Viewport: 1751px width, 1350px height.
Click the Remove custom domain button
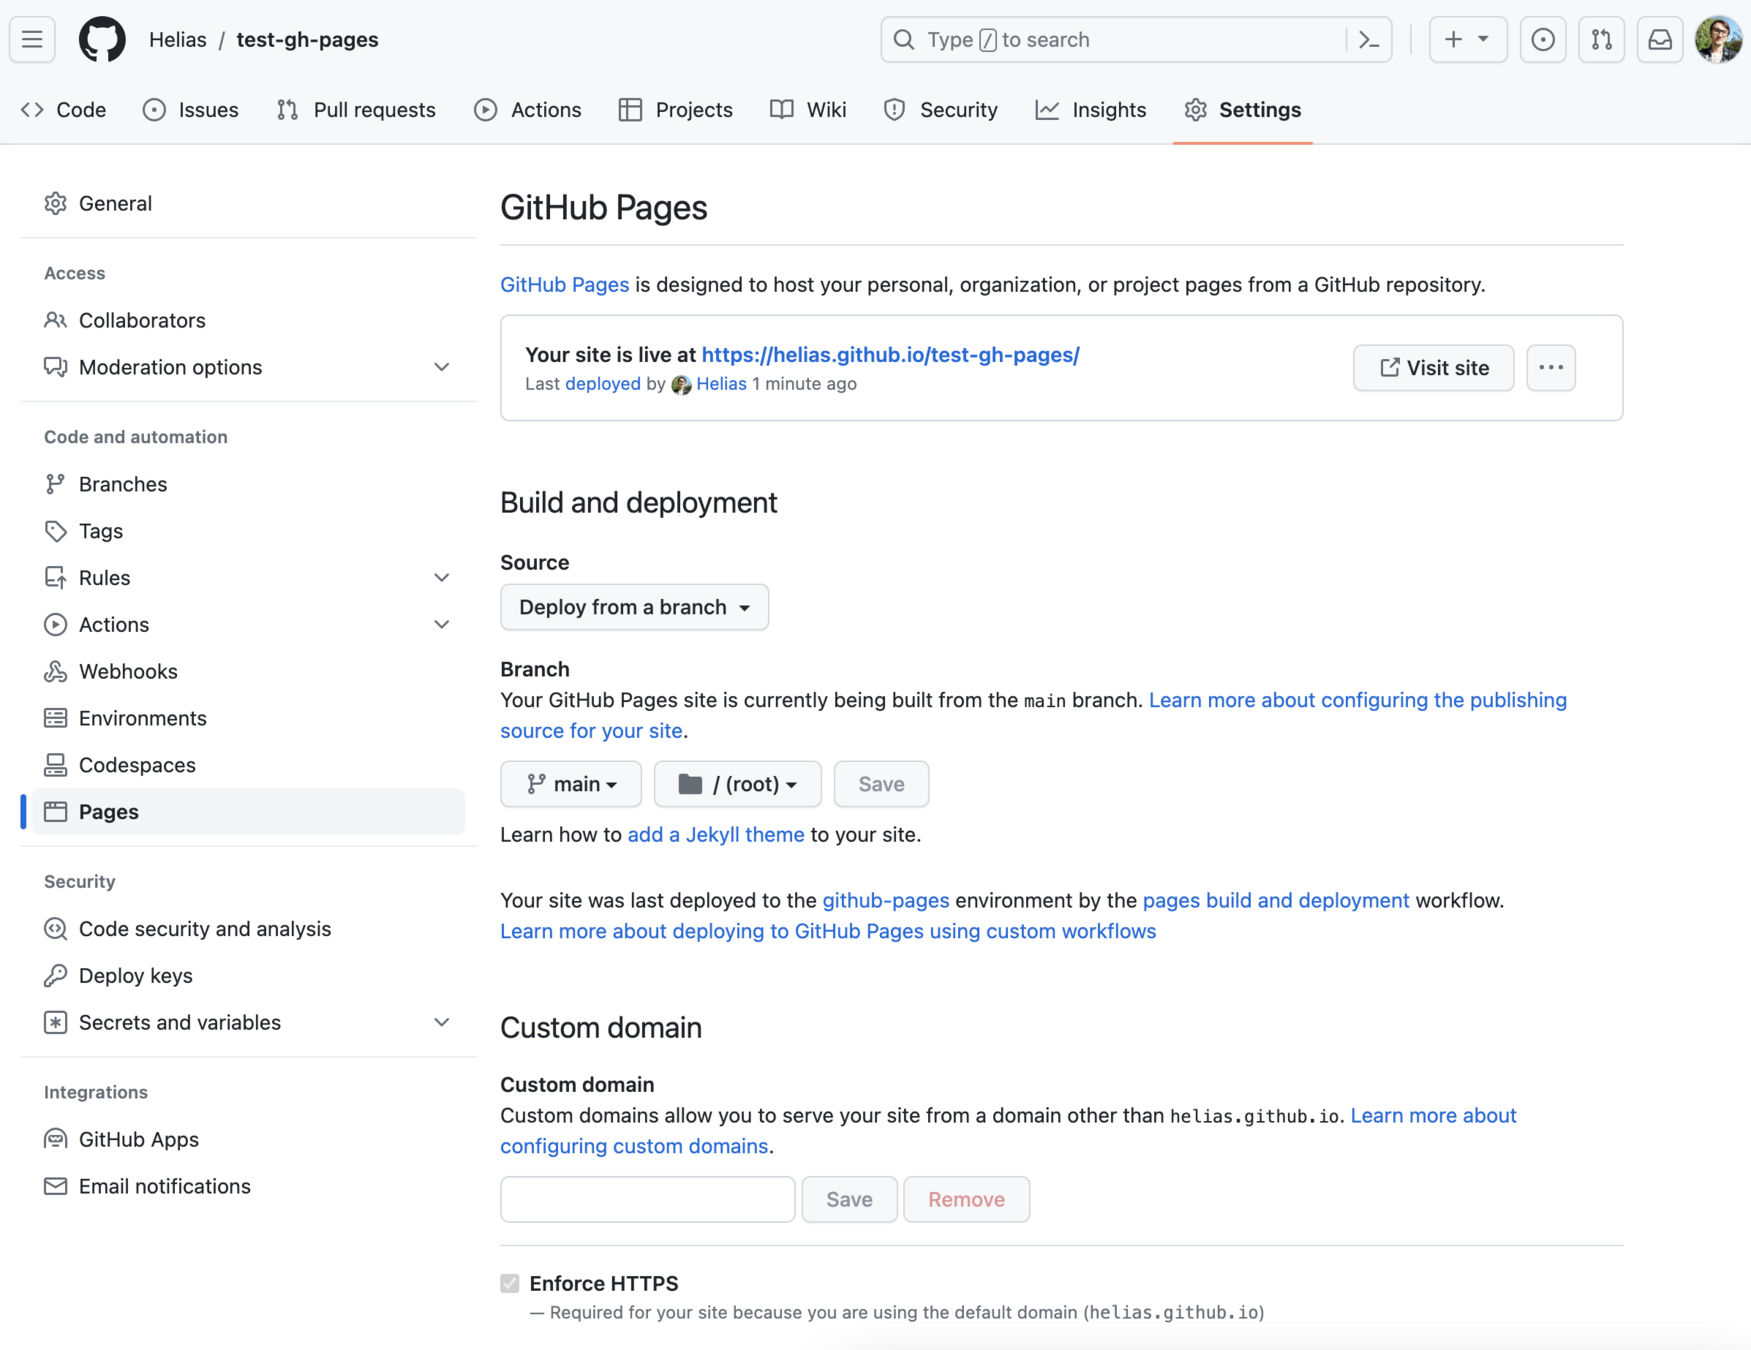pos(966,1200)
